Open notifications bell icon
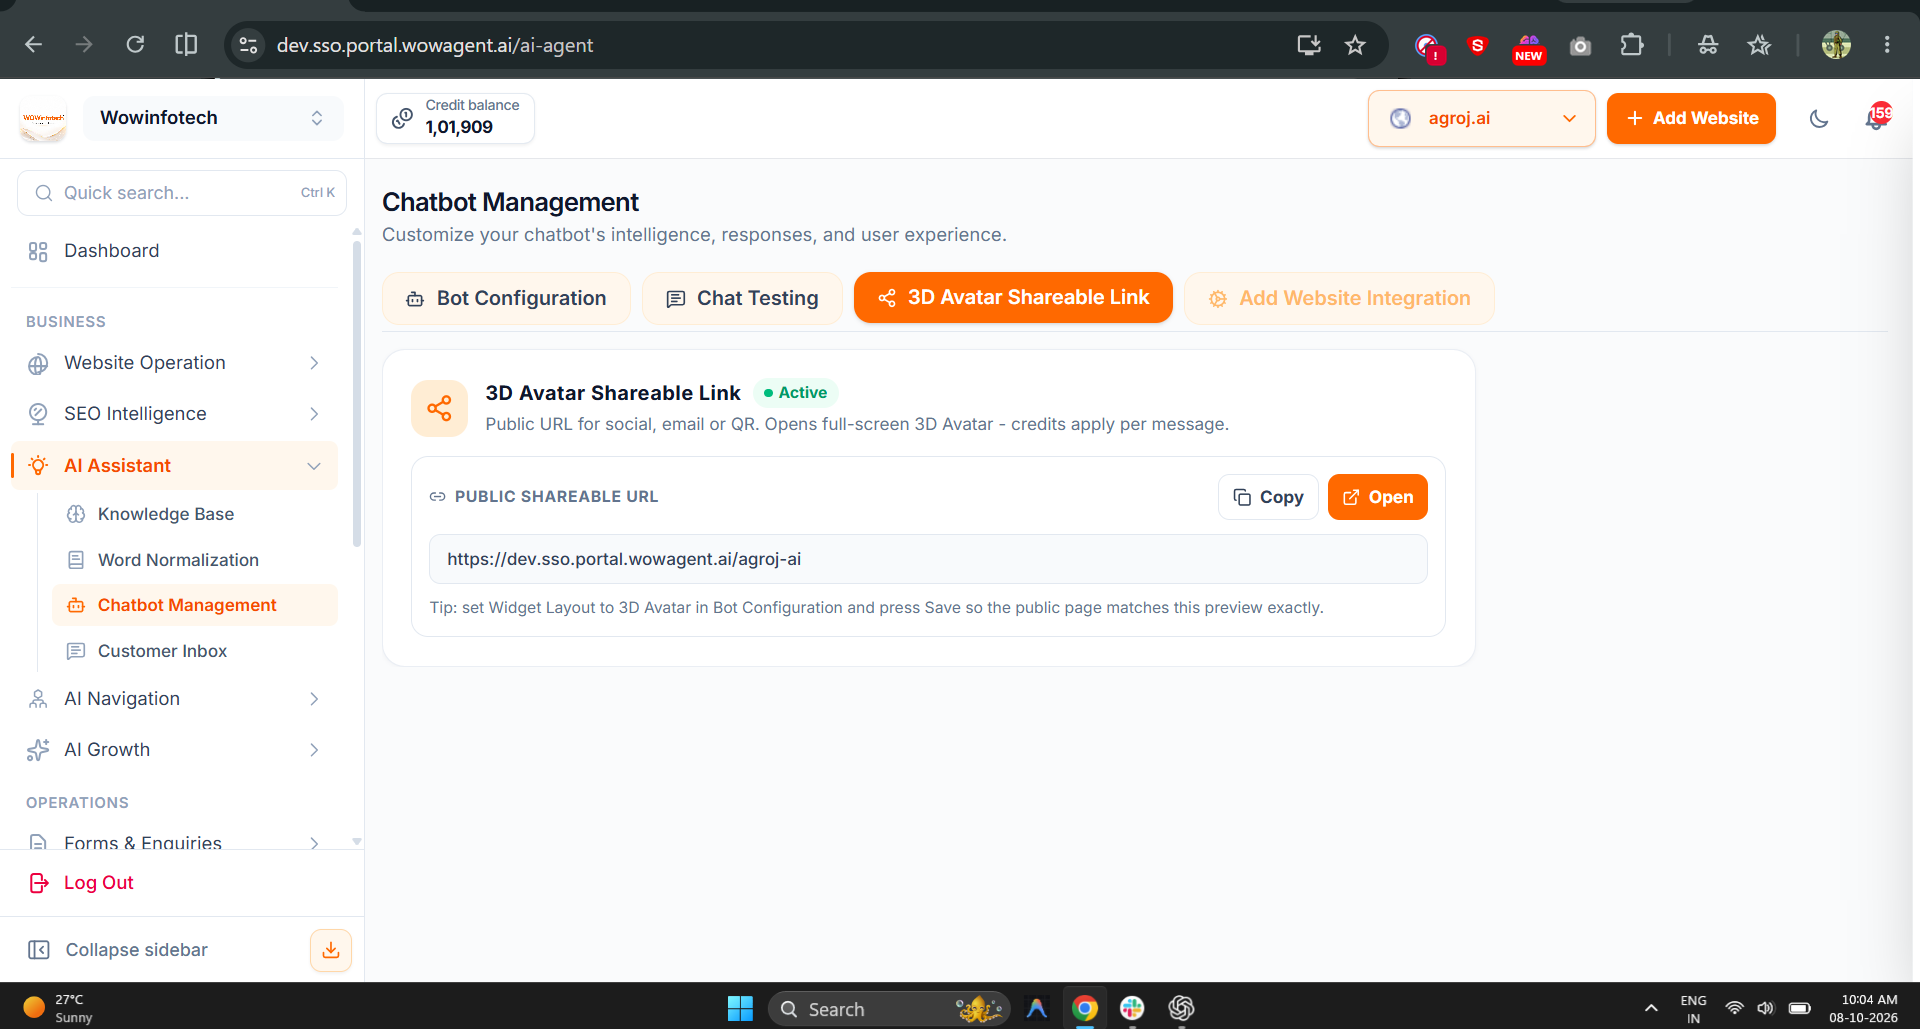This screenshot has height=1029, width=1920. pos(1877,118)
